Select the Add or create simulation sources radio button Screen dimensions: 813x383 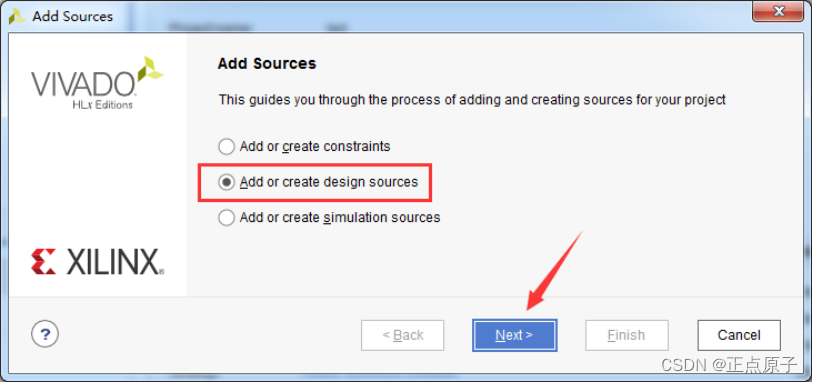227,218
